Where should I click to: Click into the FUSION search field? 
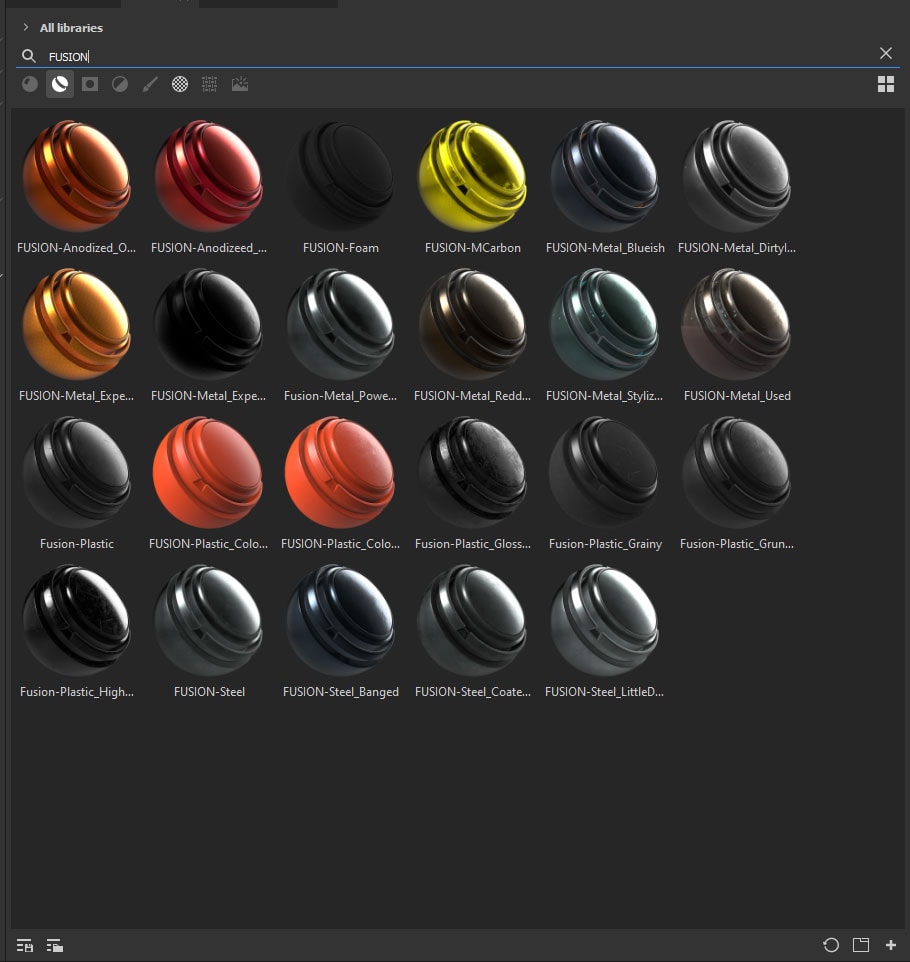coord(460,56)
